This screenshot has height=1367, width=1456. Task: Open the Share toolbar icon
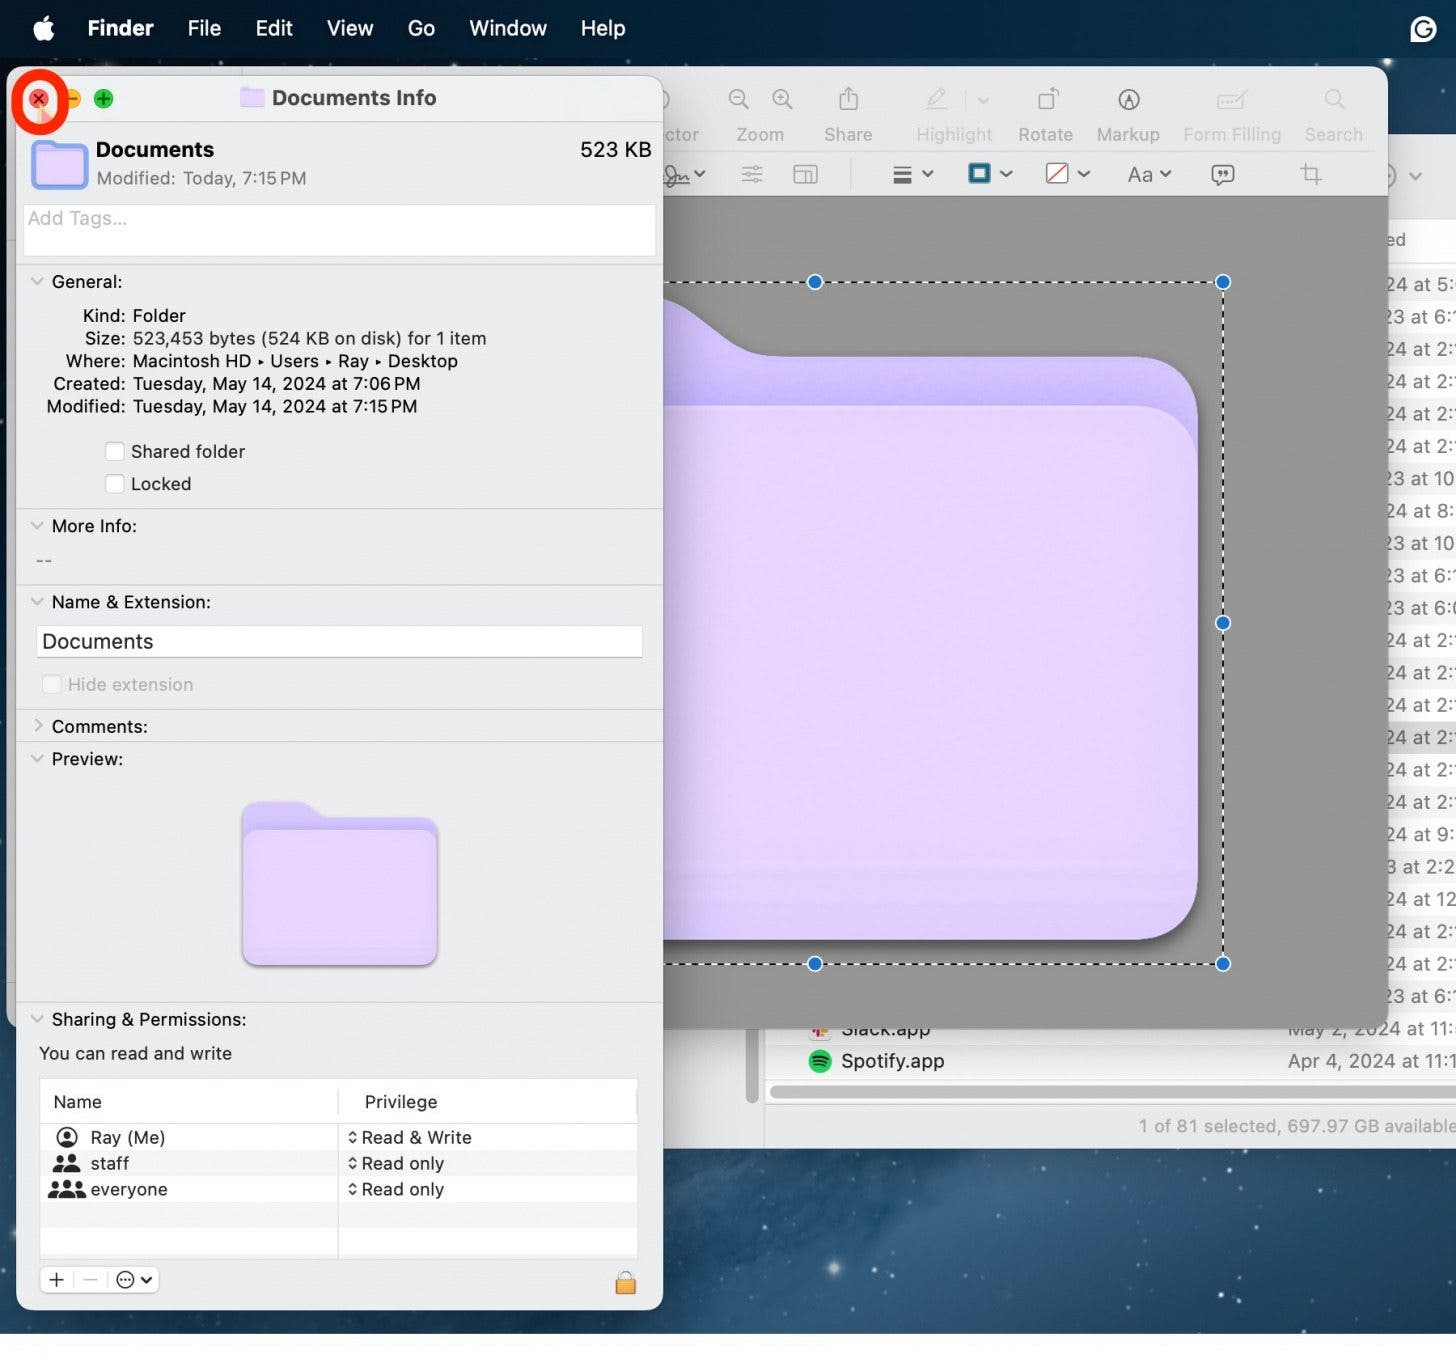(x=848, y=99)
